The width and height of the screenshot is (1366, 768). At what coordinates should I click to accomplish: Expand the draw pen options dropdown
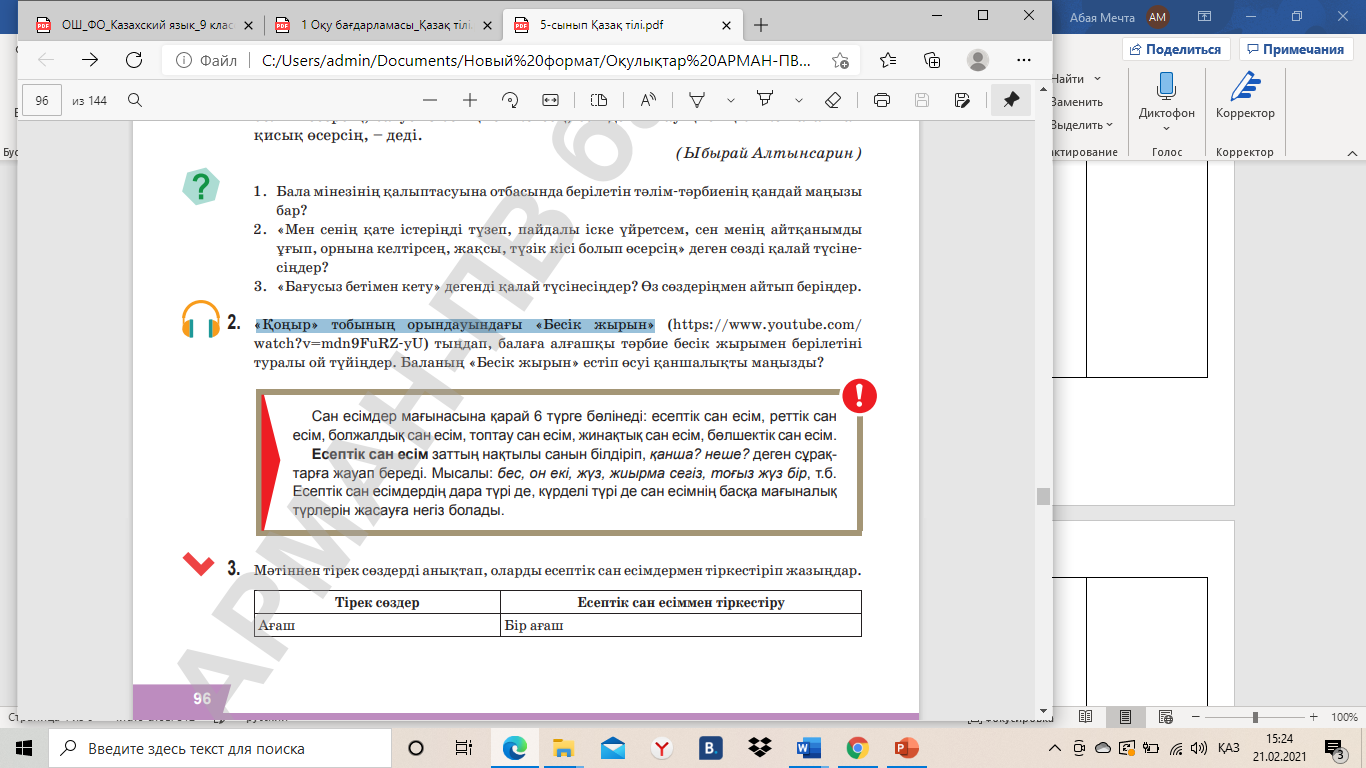click(x=731, y=100)
